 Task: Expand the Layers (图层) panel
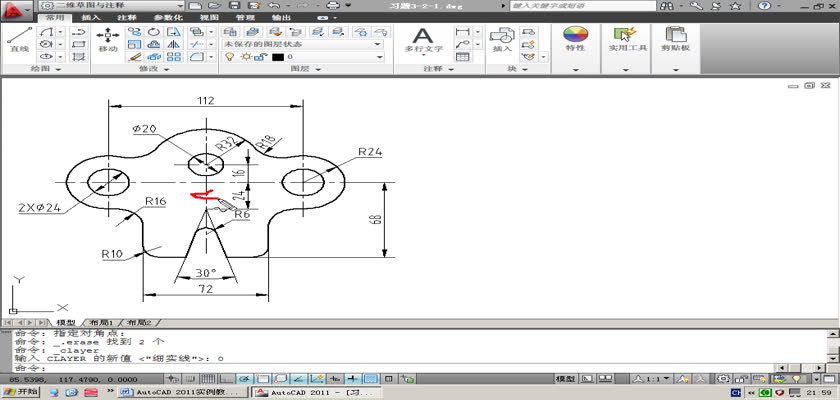(x=306, y=69)
